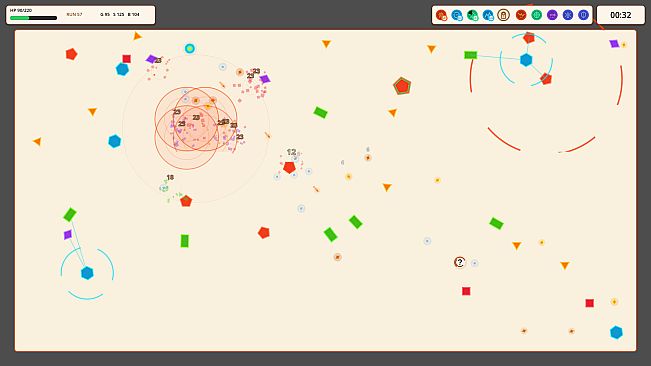Click the cyan ring with yellow center
Screen dimensions: 651x366
190,49
